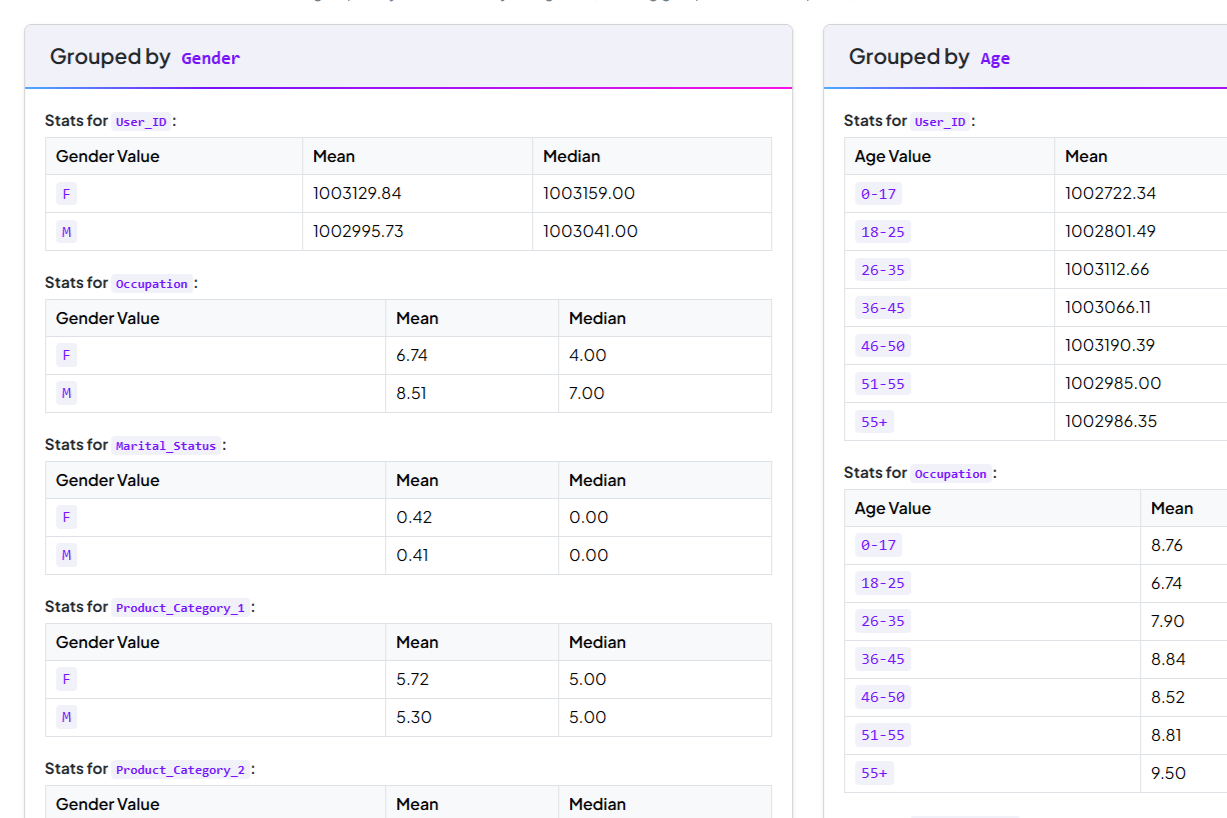Click the 0-17 tag in Age Occupation table

(878, 546)
